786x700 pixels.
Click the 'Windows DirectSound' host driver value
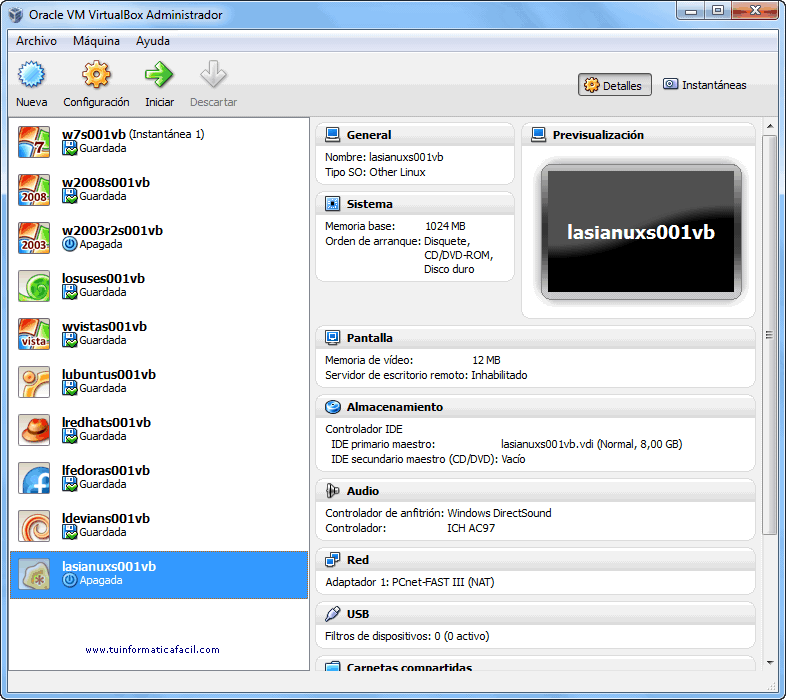click(x=499, y=513)
